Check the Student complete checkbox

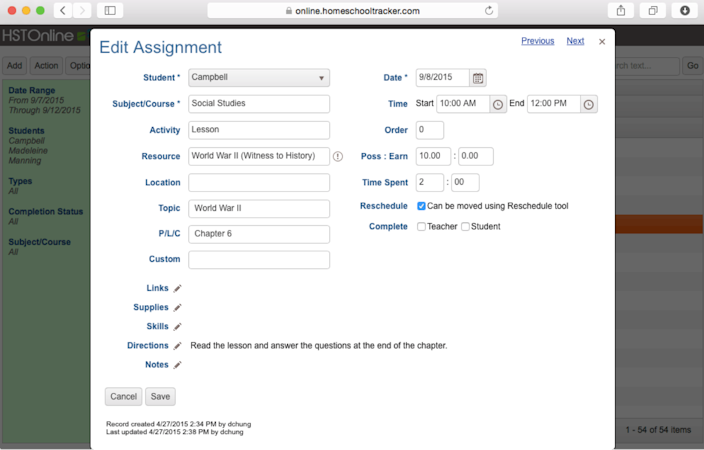point(466,227)
